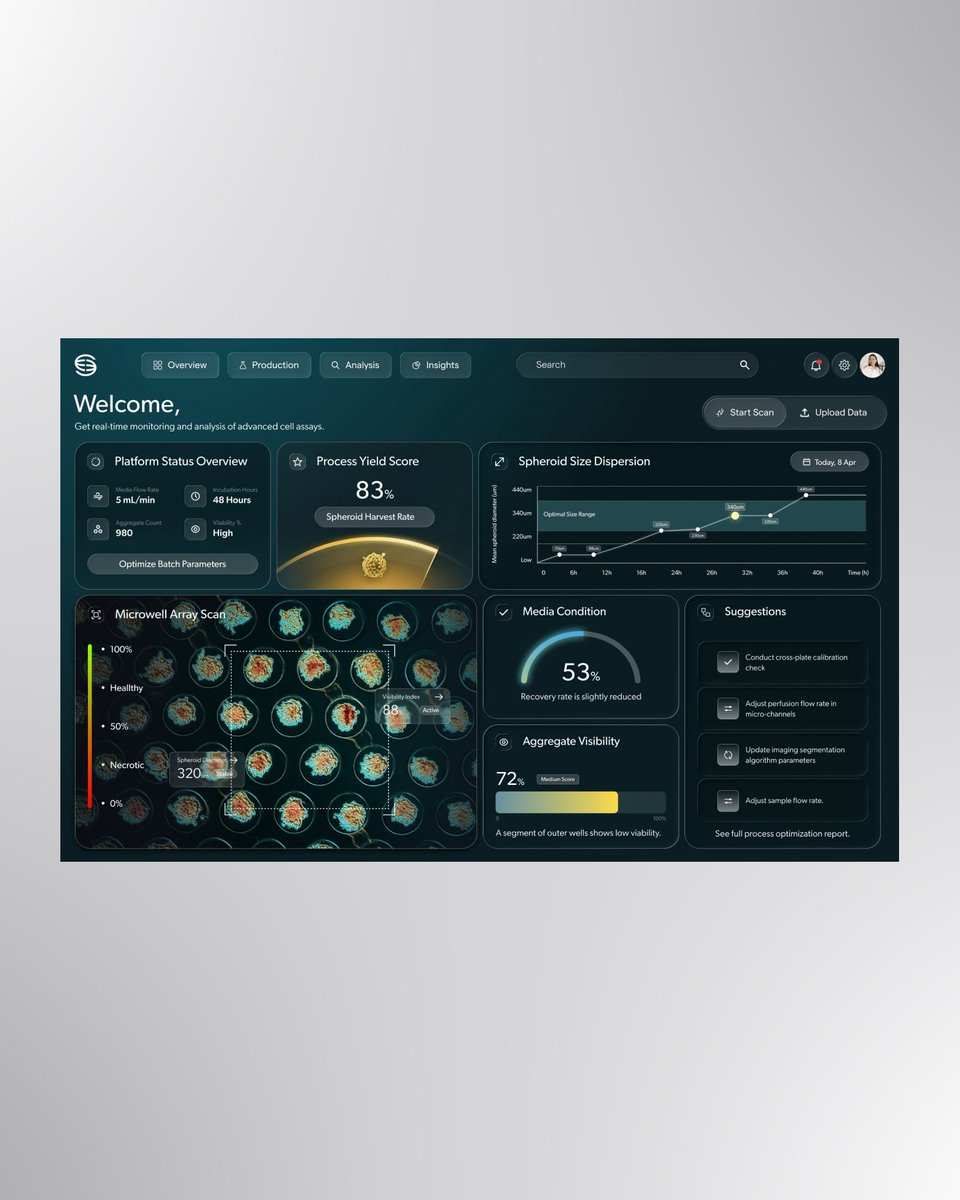Click the Media Flow Rate icon
The width and height of the screenshot is (960, 1200).
98,495
